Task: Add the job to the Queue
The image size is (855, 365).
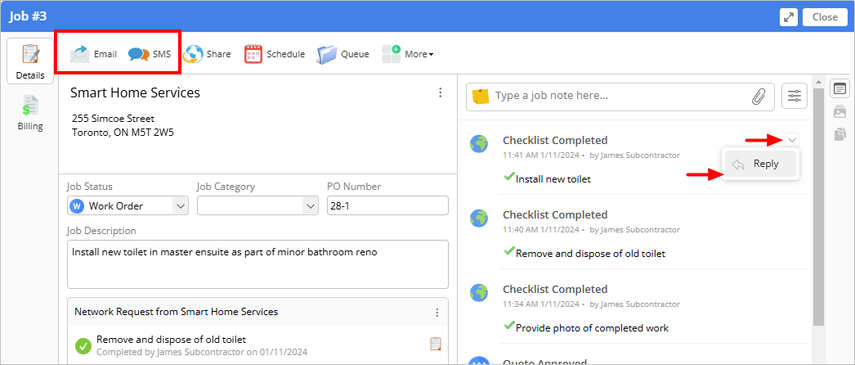Action: tap(343, 54)
